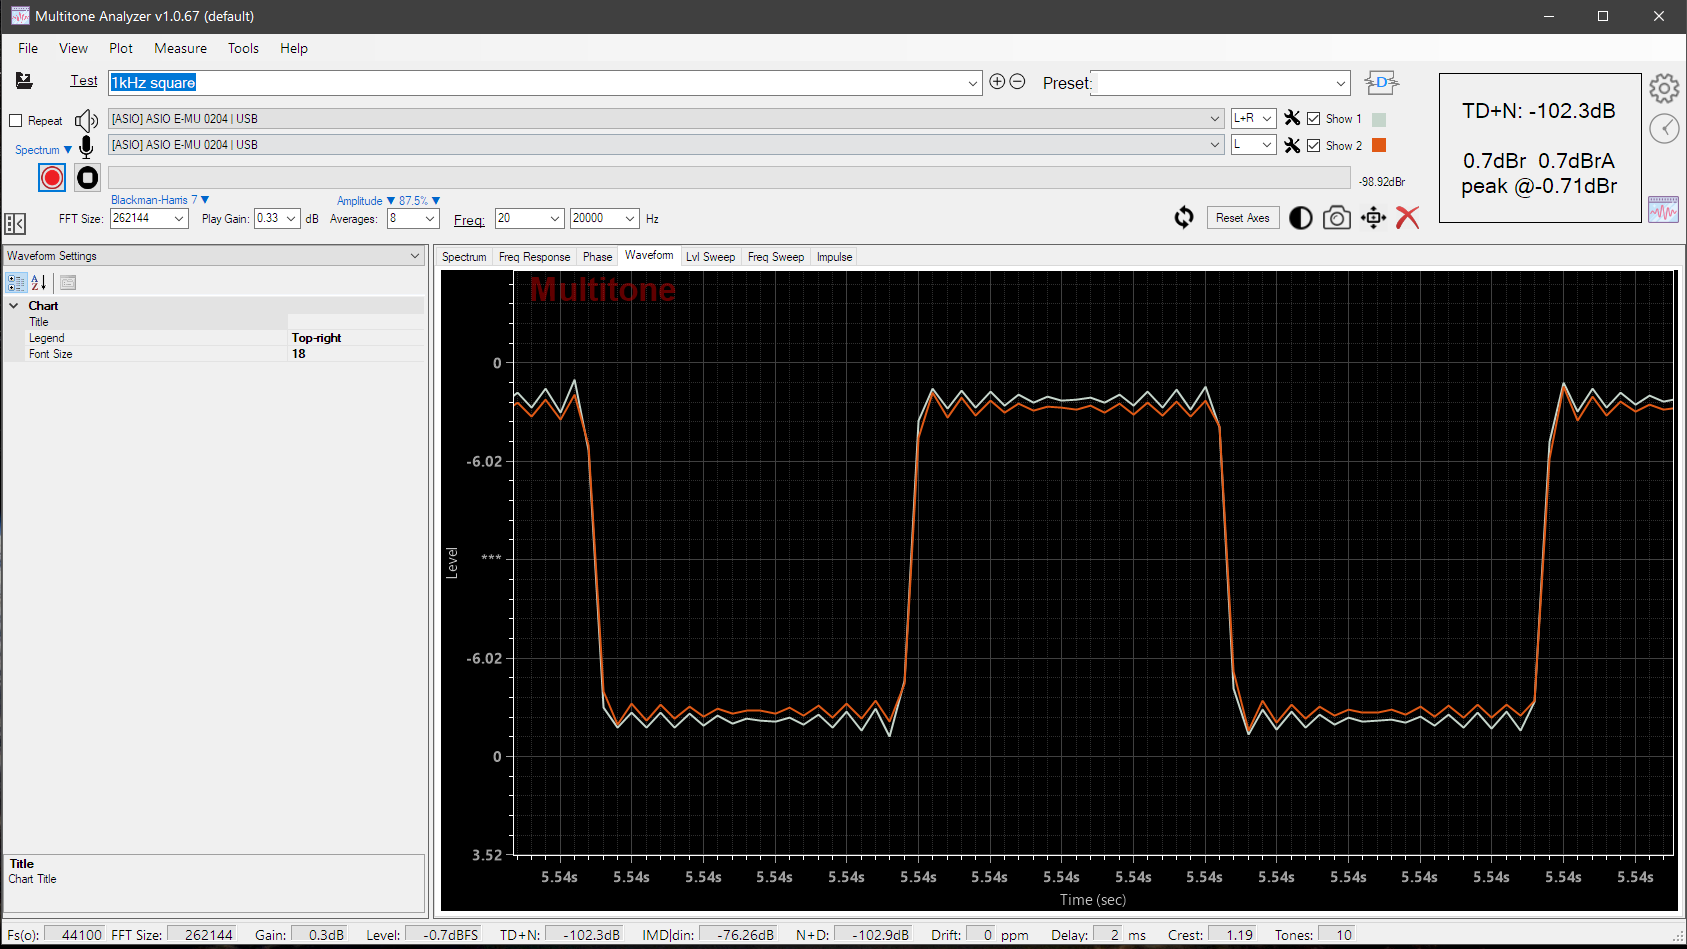Image resolution: width=1687 pixels, height=949 pixels.
Task: Click the underlined Freq link
Action: [469, 220]
